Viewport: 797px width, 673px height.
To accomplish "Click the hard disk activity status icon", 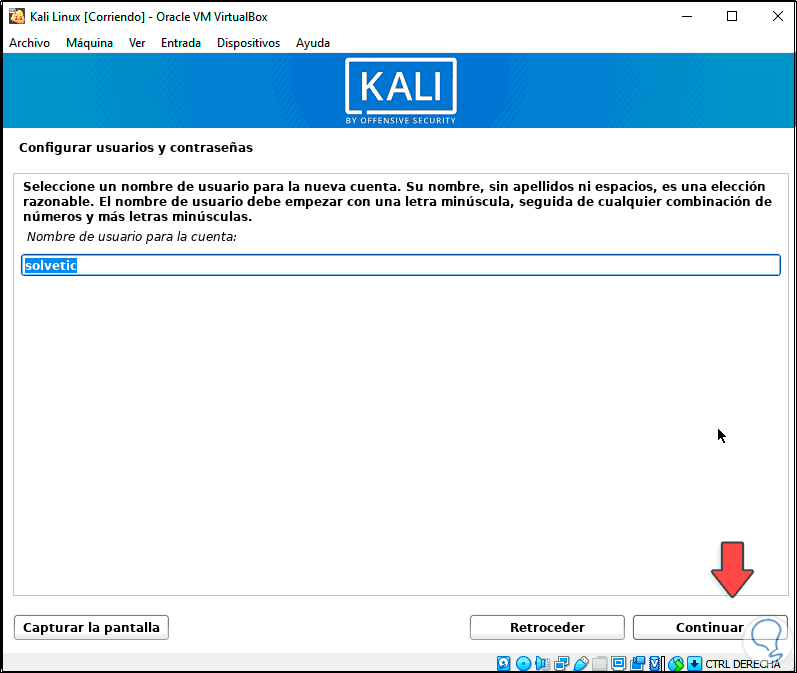I will coord(504,663).
